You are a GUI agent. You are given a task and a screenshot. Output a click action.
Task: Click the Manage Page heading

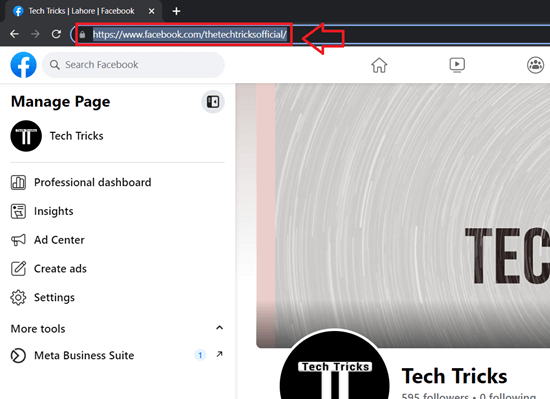pyautogui.click(x=60, y=102)
